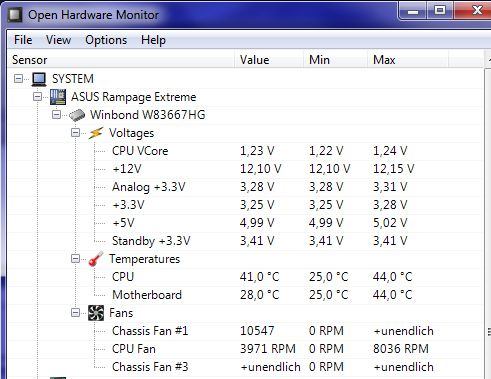Click the Winbond W83667HG chip icon
This screenshot has height=379, width=491.
77,115
